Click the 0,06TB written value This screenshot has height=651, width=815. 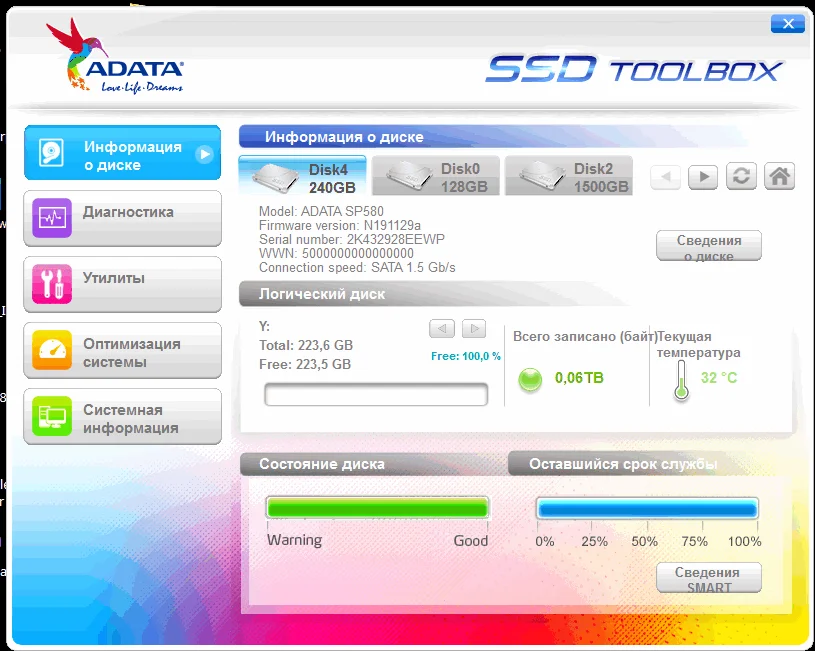[579, 377]
